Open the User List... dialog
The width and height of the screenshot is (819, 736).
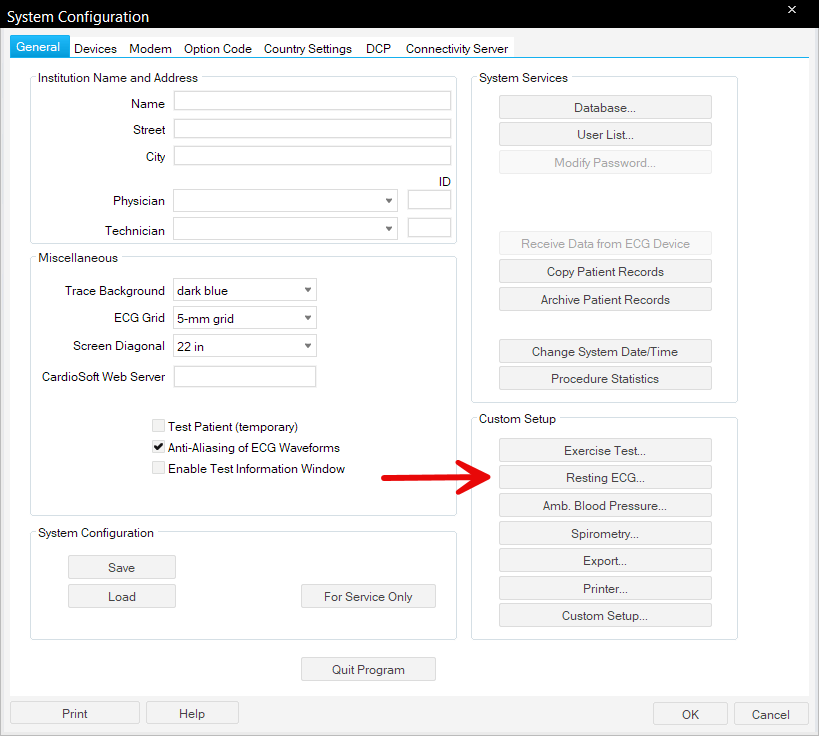(x=605, y=135)
